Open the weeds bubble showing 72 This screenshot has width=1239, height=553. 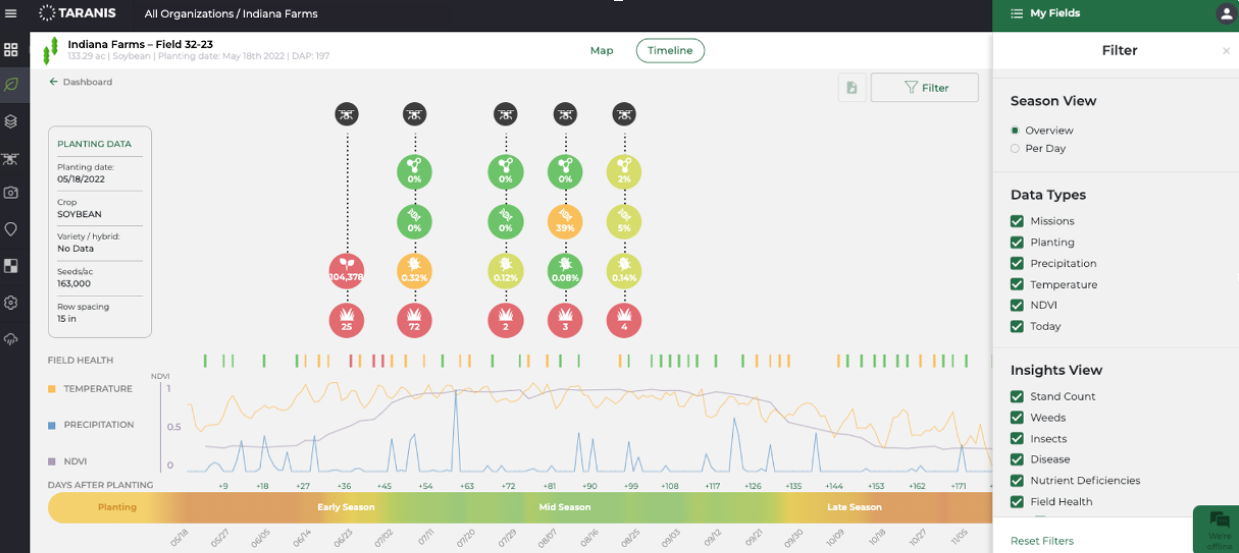414,321
